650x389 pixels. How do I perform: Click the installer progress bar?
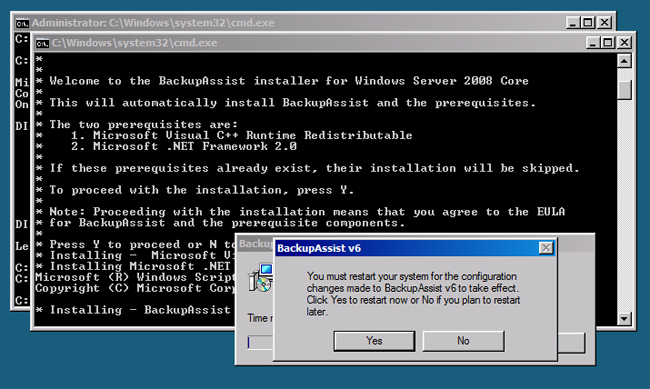point(260,342)
